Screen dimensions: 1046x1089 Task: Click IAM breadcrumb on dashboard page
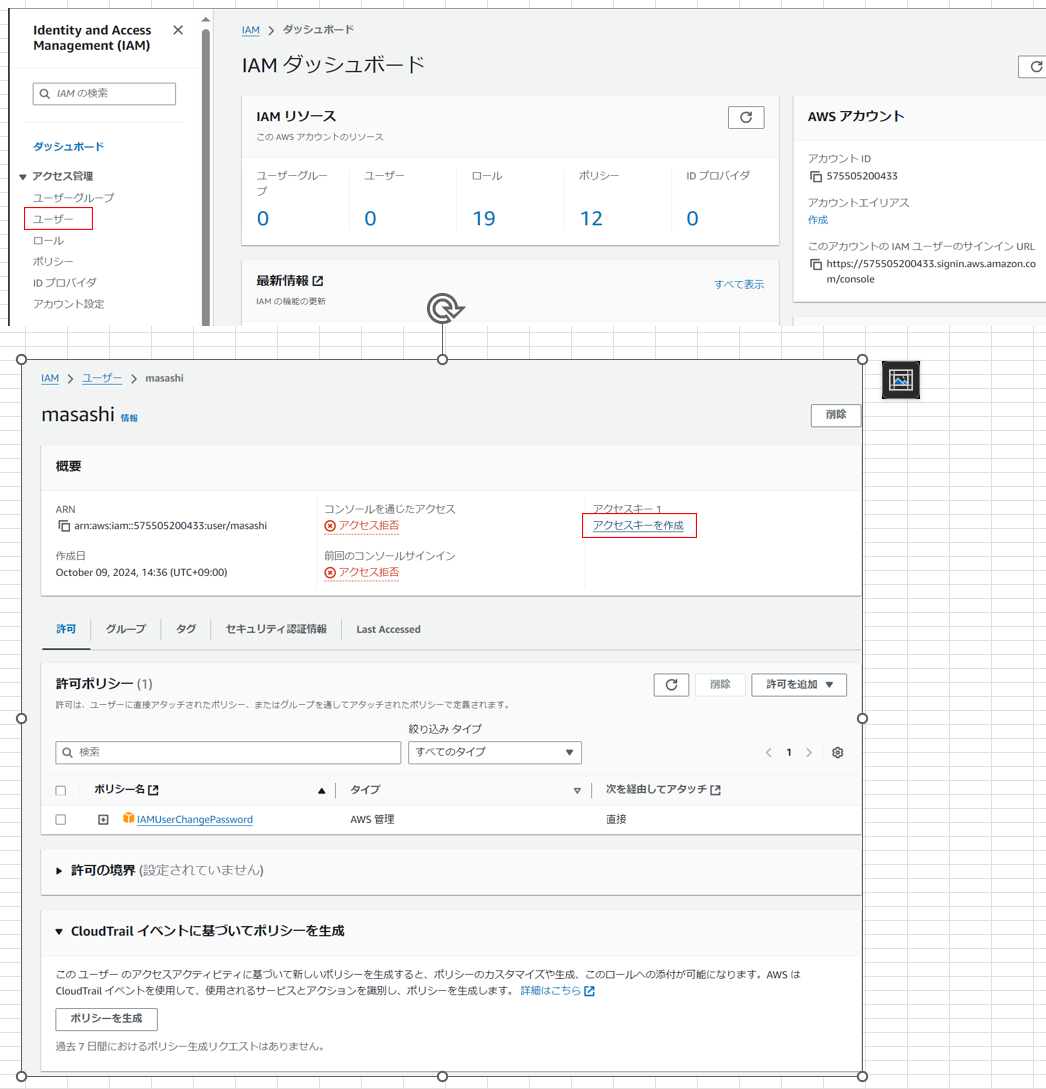[x=250, y=30]
